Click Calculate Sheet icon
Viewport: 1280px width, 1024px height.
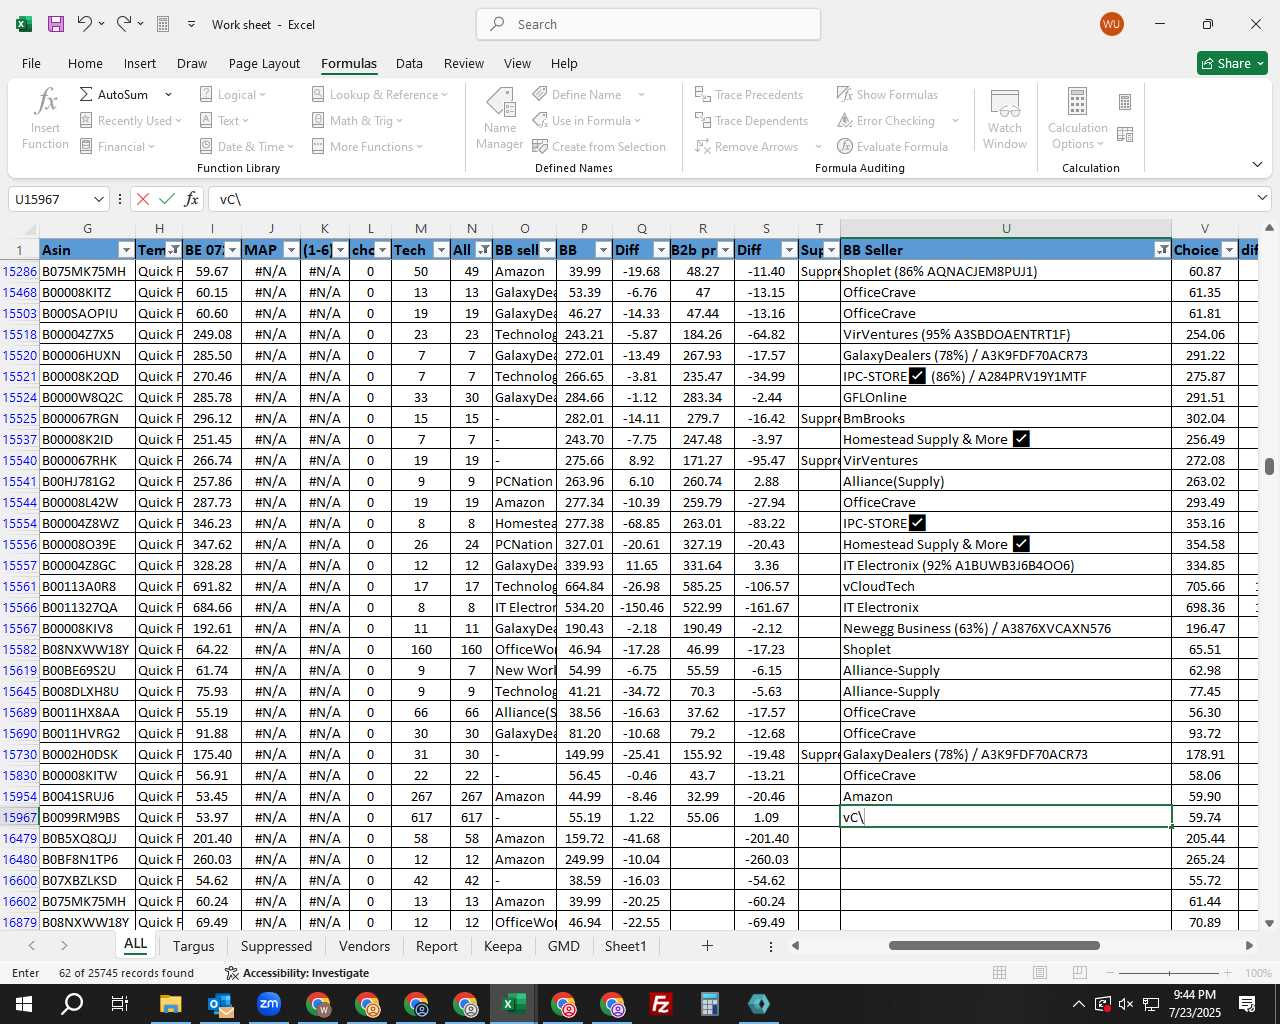click(x=1125, y=134)
